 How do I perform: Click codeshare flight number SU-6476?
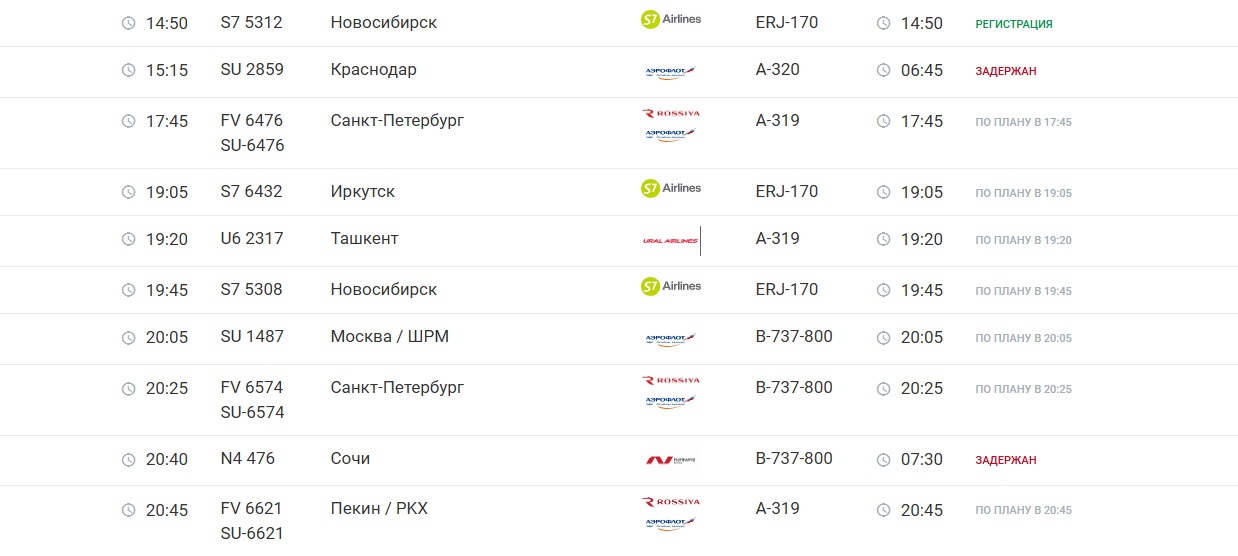tap(252, 146)
